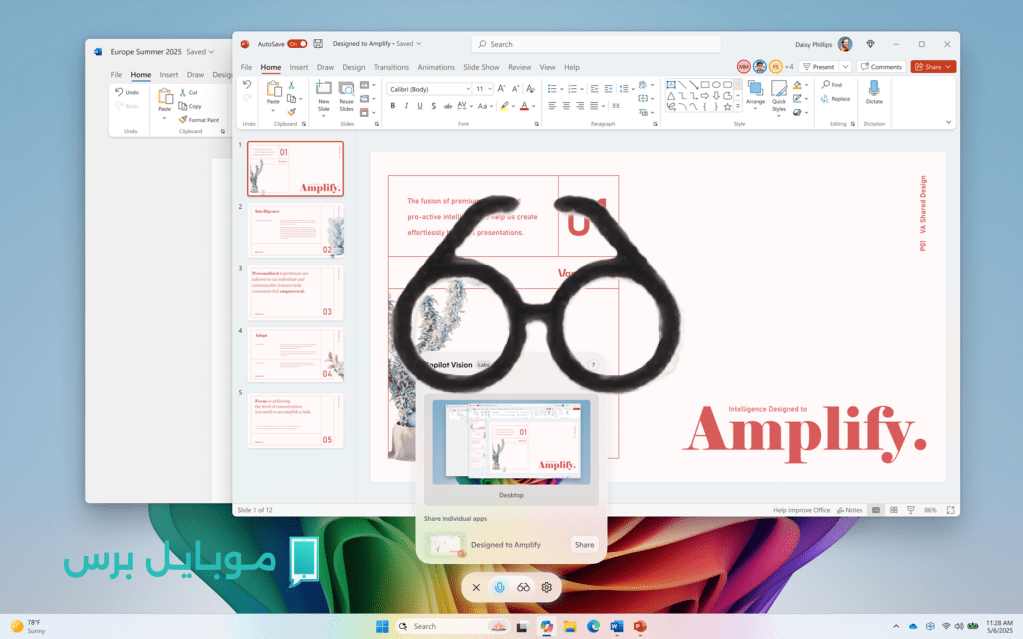Open Windows Start menu

point(382,627)
